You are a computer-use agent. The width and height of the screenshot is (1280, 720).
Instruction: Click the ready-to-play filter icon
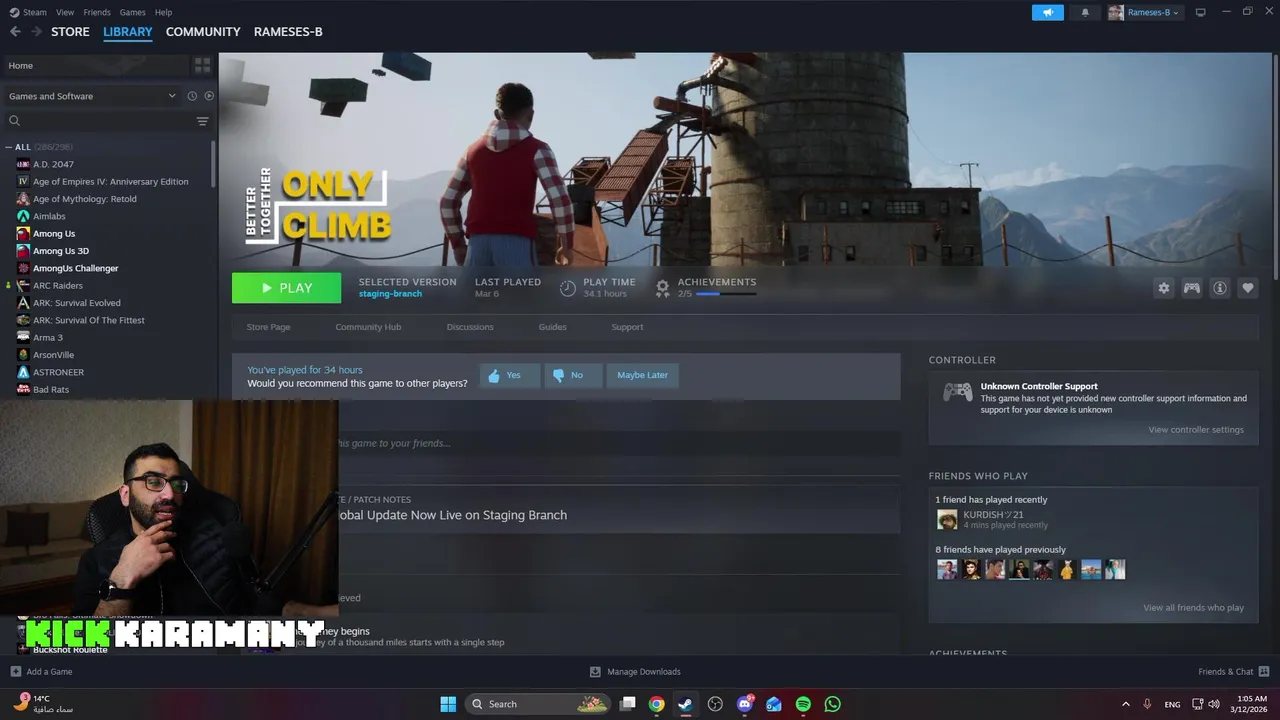click(x=209, y=96)
